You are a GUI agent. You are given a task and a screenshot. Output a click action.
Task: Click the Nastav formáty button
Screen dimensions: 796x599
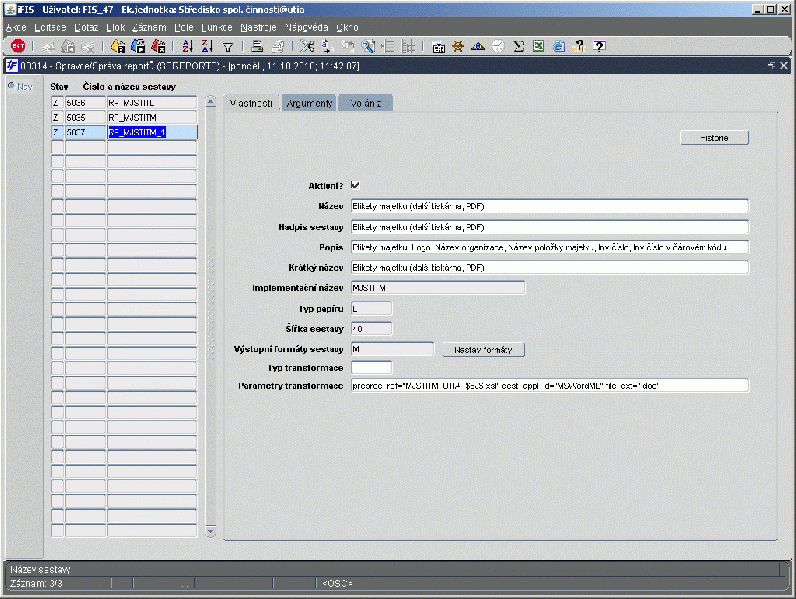[483, 350]
